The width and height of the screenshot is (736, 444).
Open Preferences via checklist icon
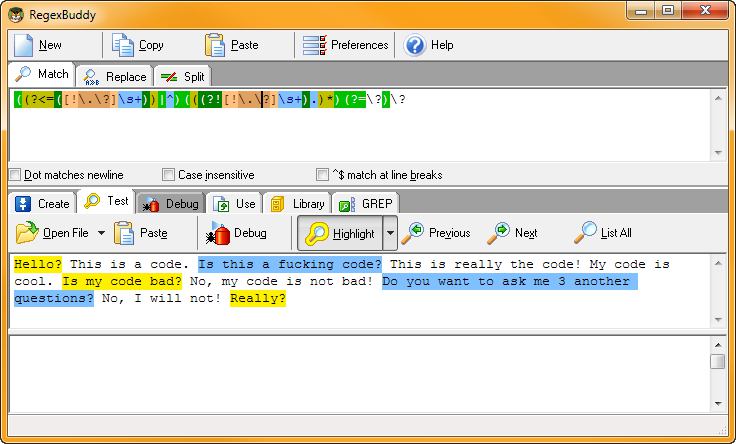pyautogui.click(x=314, y=45)
